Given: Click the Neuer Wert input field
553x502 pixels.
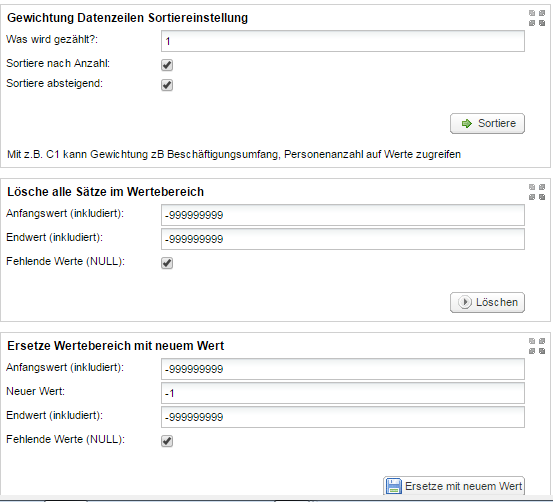Looking at the screenshot, I should coord(343,393).
